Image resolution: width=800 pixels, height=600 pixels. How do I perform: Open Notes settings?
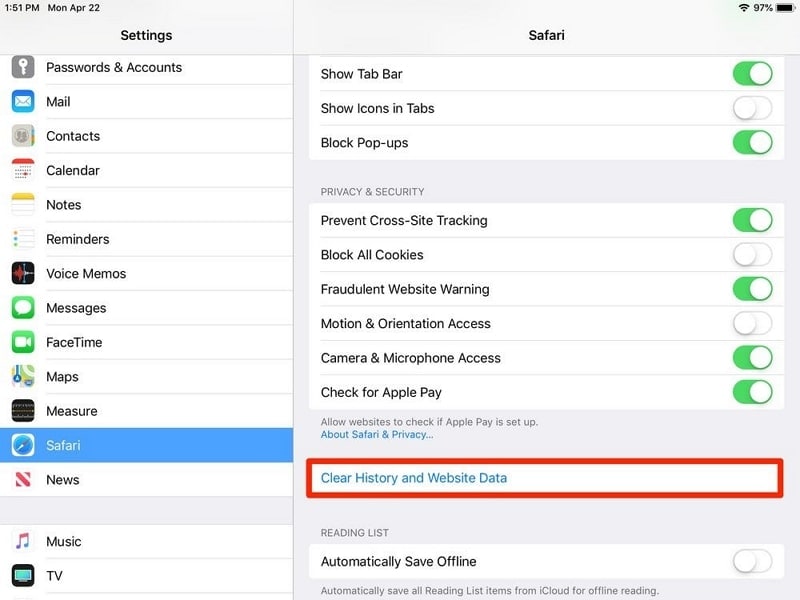click(146, 205)
